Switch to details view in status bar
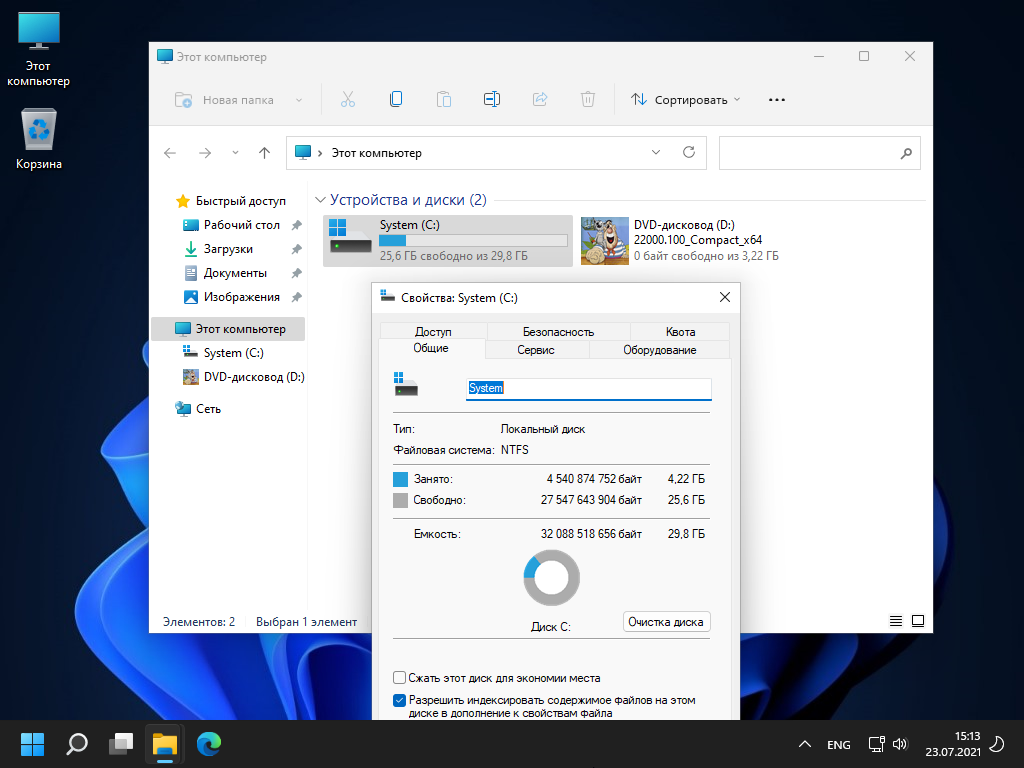 896,621
